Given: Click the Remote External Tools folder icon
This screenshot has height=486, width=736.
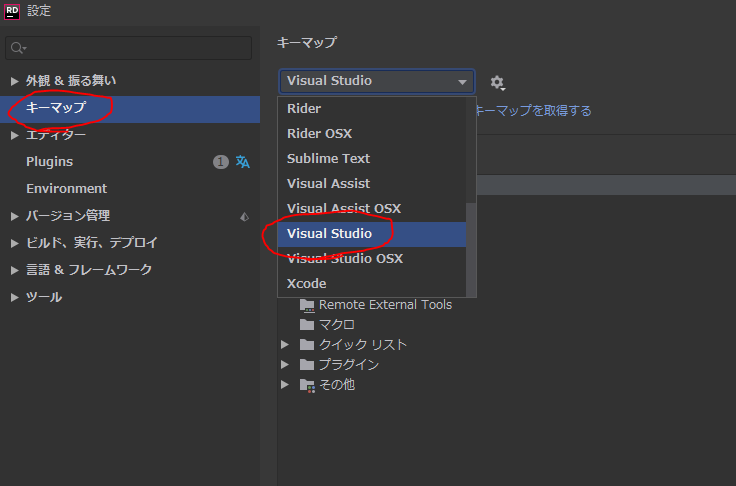Looking at the screenshot, I should (307, 305).
